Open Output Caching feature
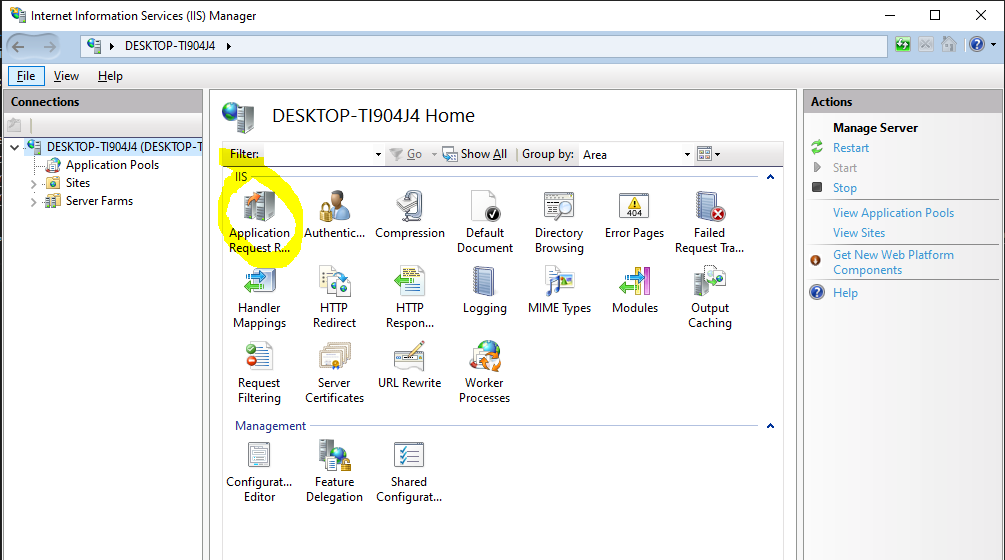The width and height of the screenshot is (1005, 560). (x=710, y=297)
